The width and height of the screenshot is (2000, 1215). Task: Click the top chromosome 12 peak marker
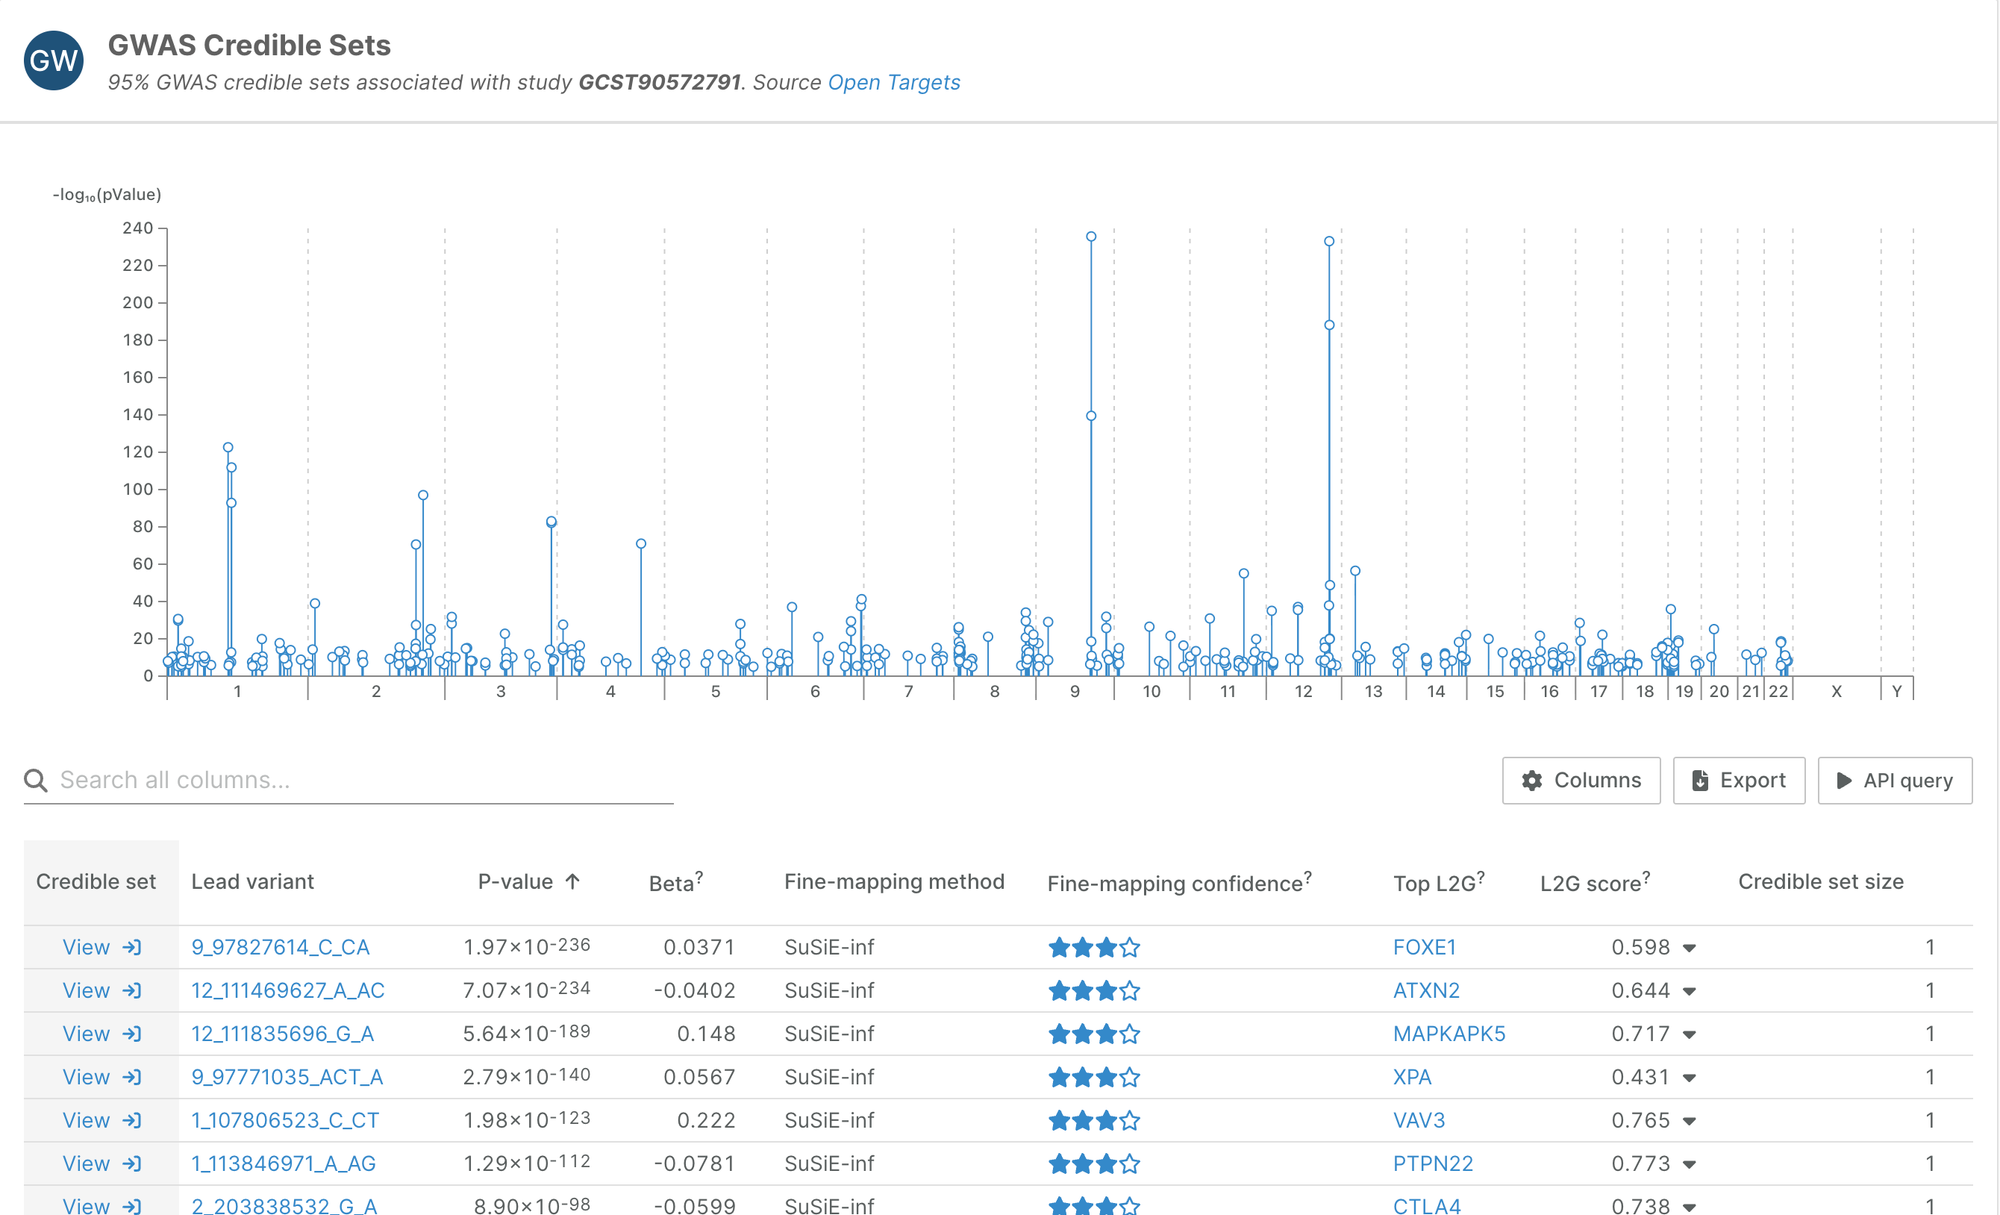click(1329, 242)
